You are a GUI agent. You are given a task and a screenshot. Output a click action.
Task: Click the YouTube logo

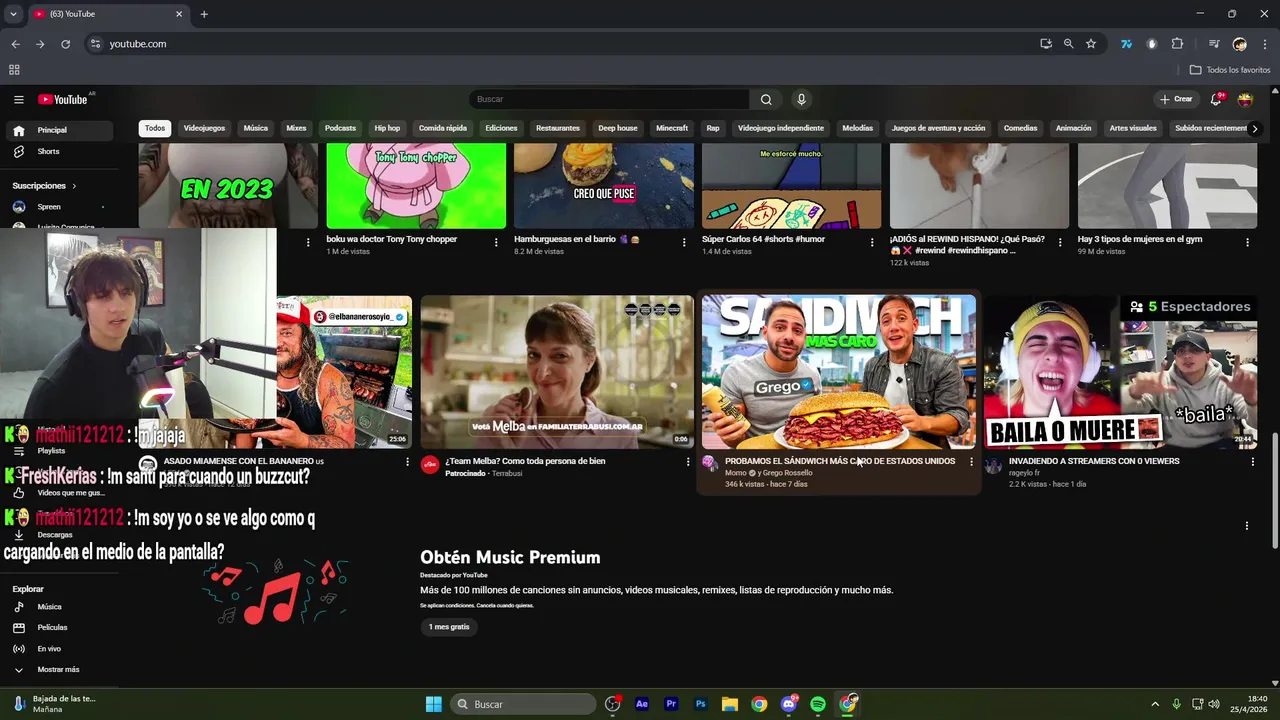coord(65,99)
